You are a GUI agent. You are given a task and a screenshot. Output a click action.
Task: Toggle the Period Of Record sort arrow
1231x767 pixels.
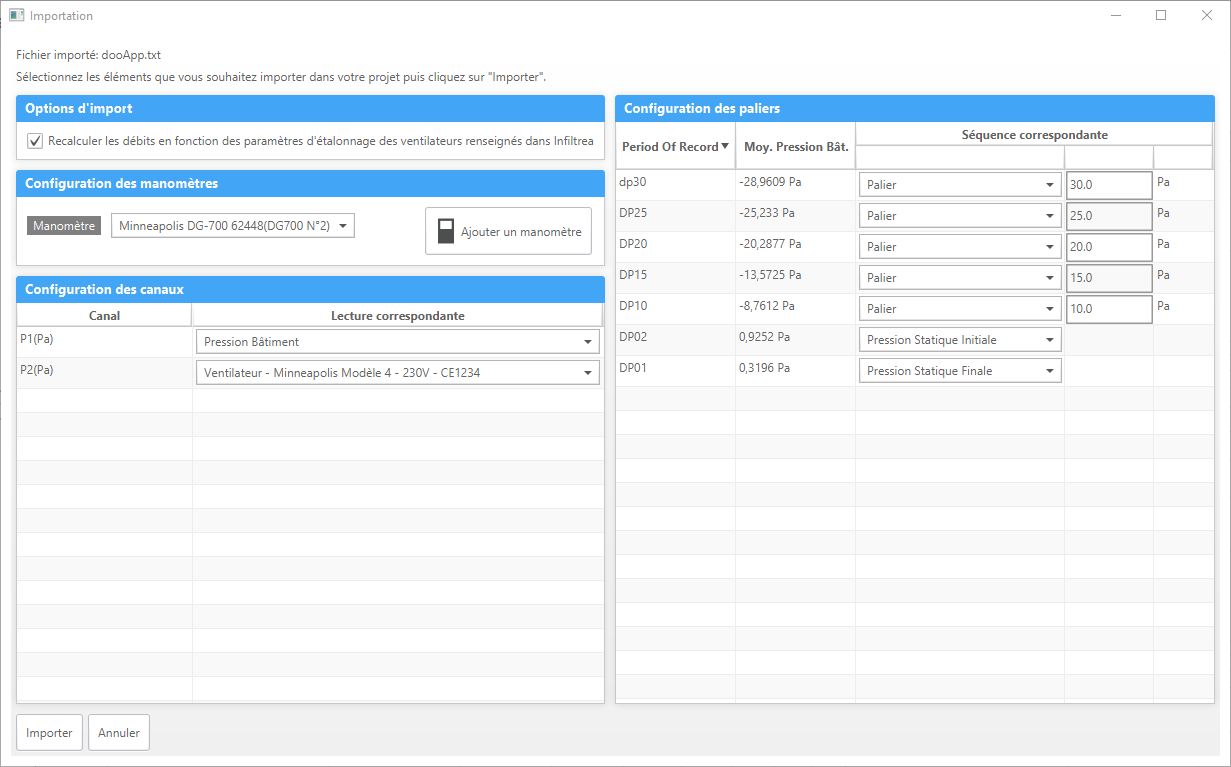725,146
